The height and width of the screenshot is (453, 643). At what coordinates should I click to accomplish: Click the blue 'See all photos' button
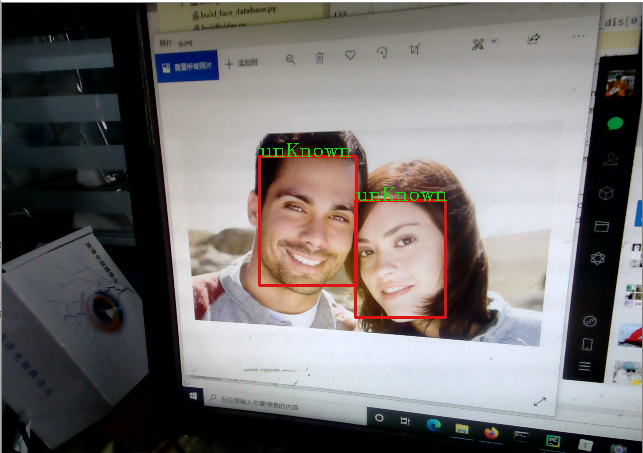pyautogui.click(x=188, y=66)
